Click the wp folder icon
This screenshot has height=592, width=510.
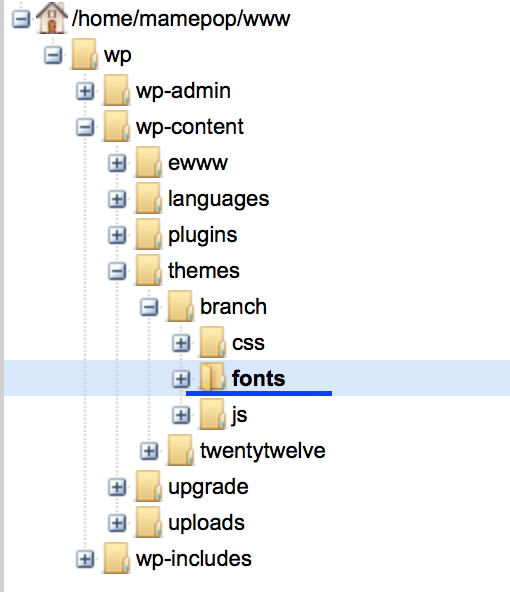click(x=85, y=54)
